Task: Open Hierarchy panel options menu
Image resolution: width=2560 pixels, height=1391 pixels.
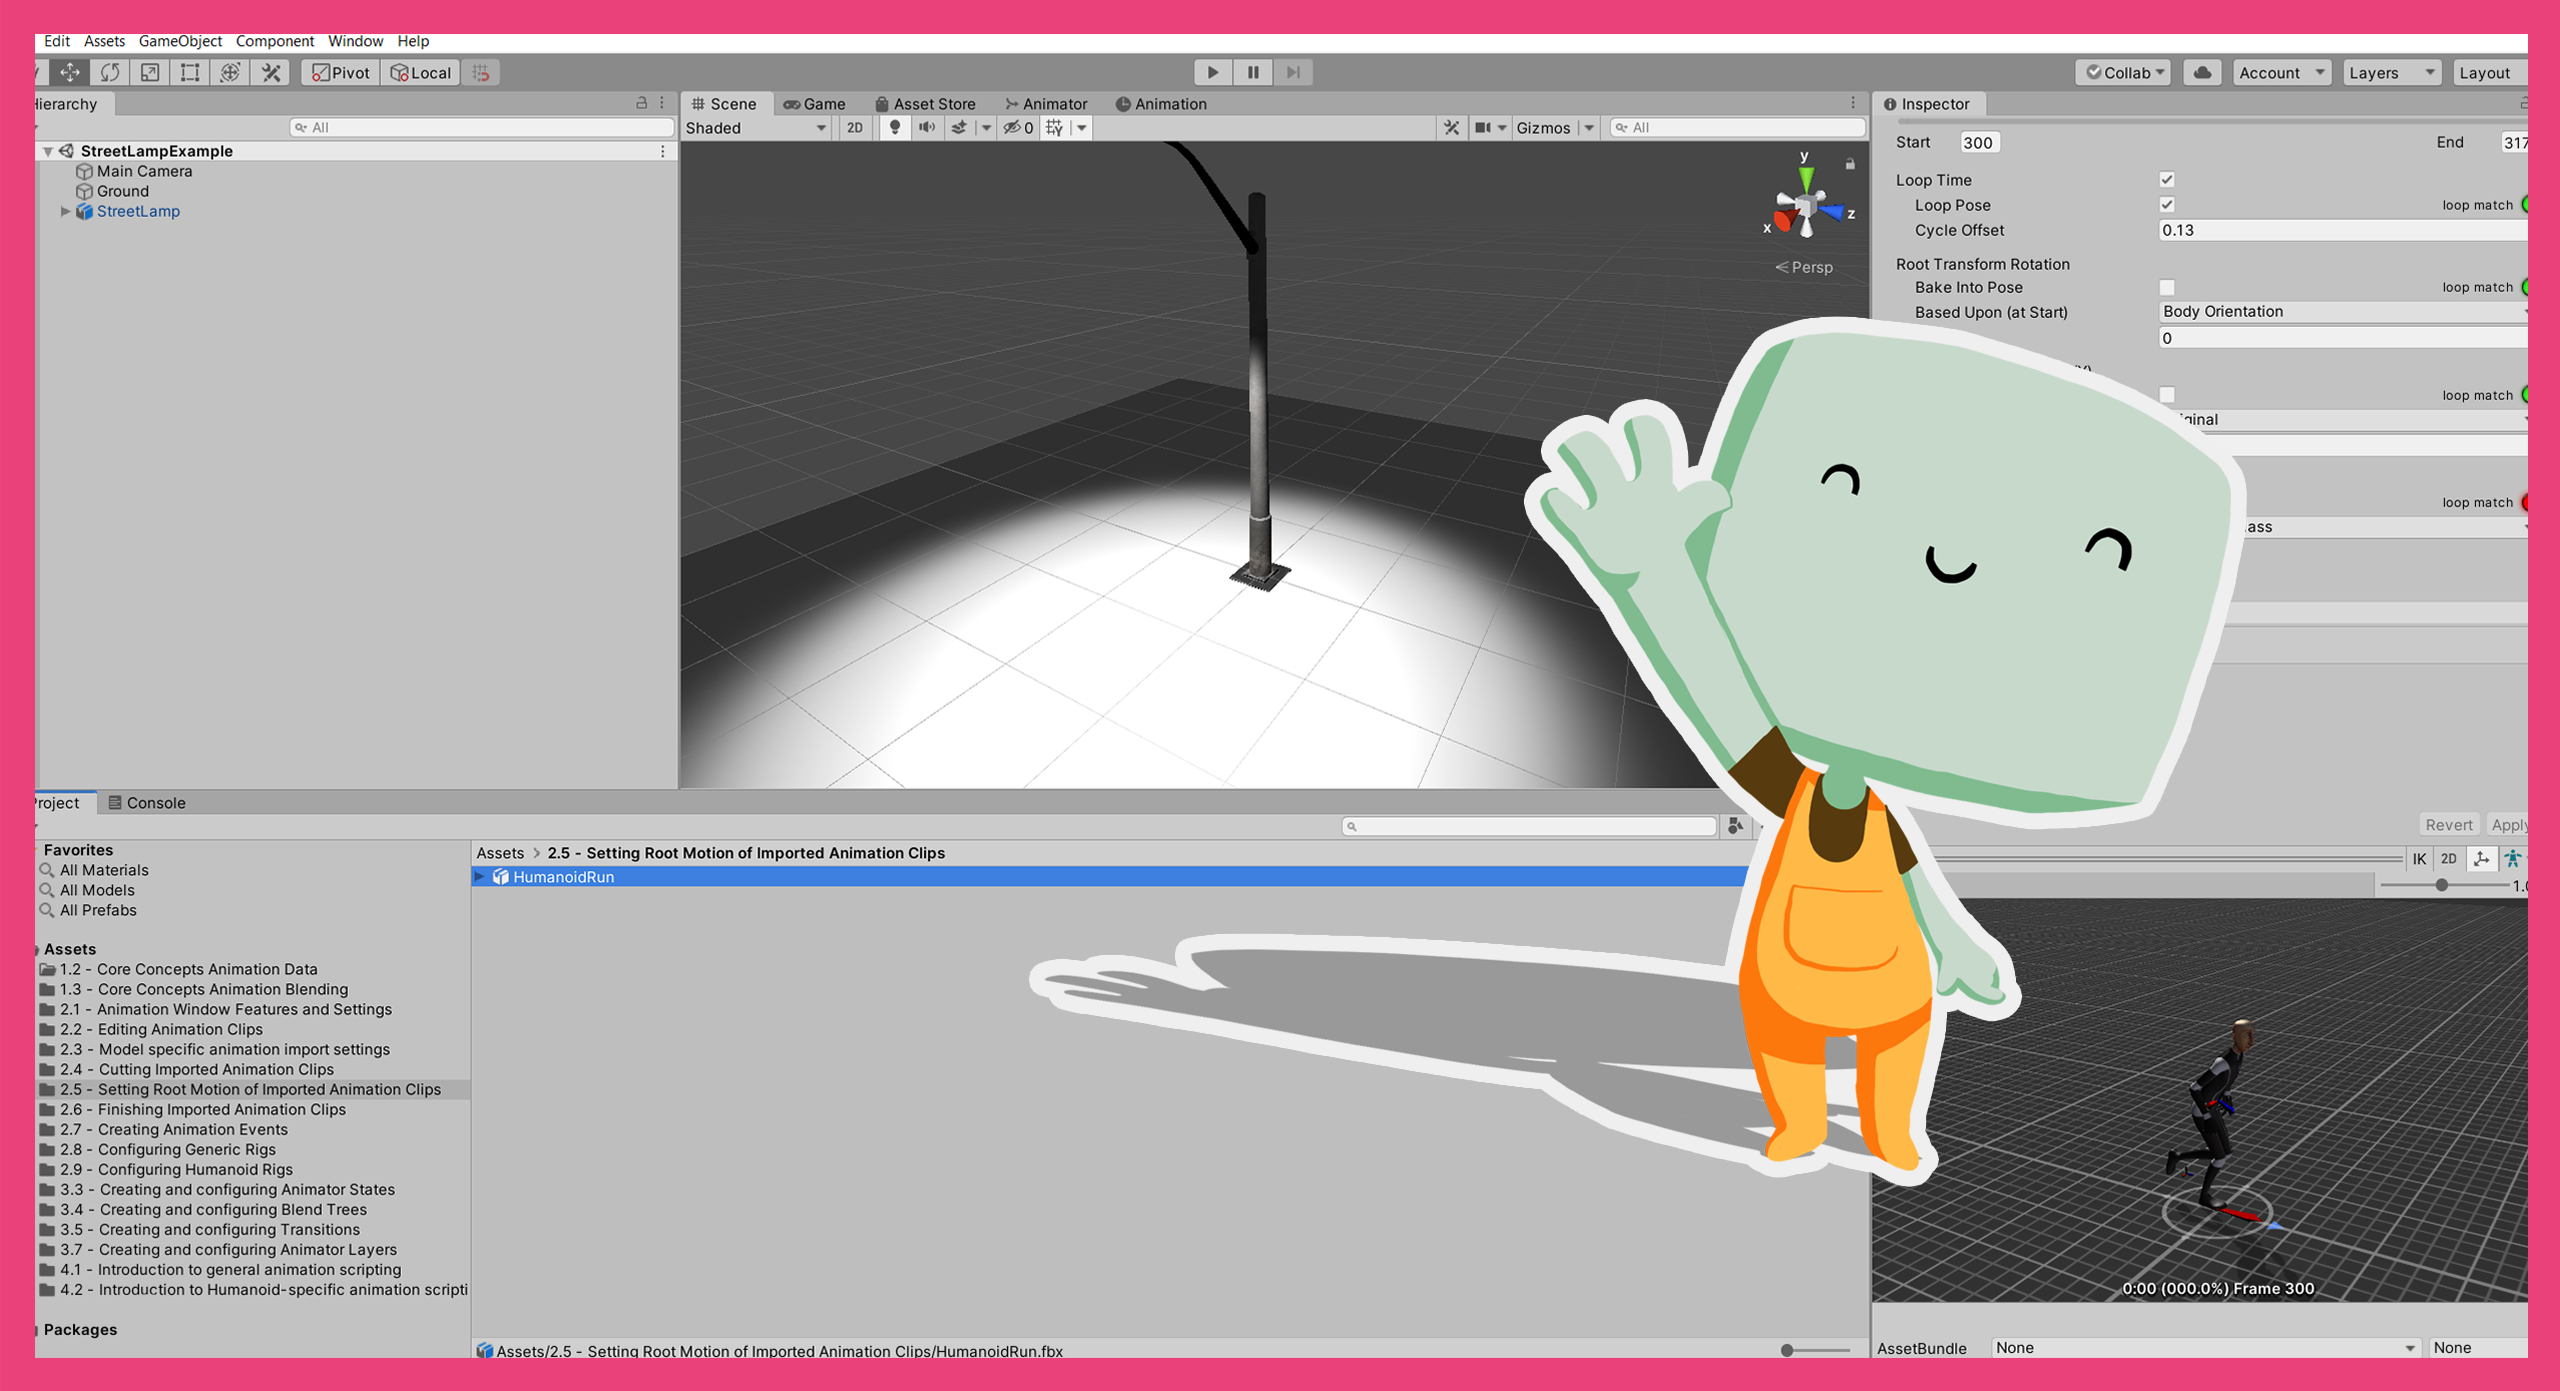Action: 662,103
